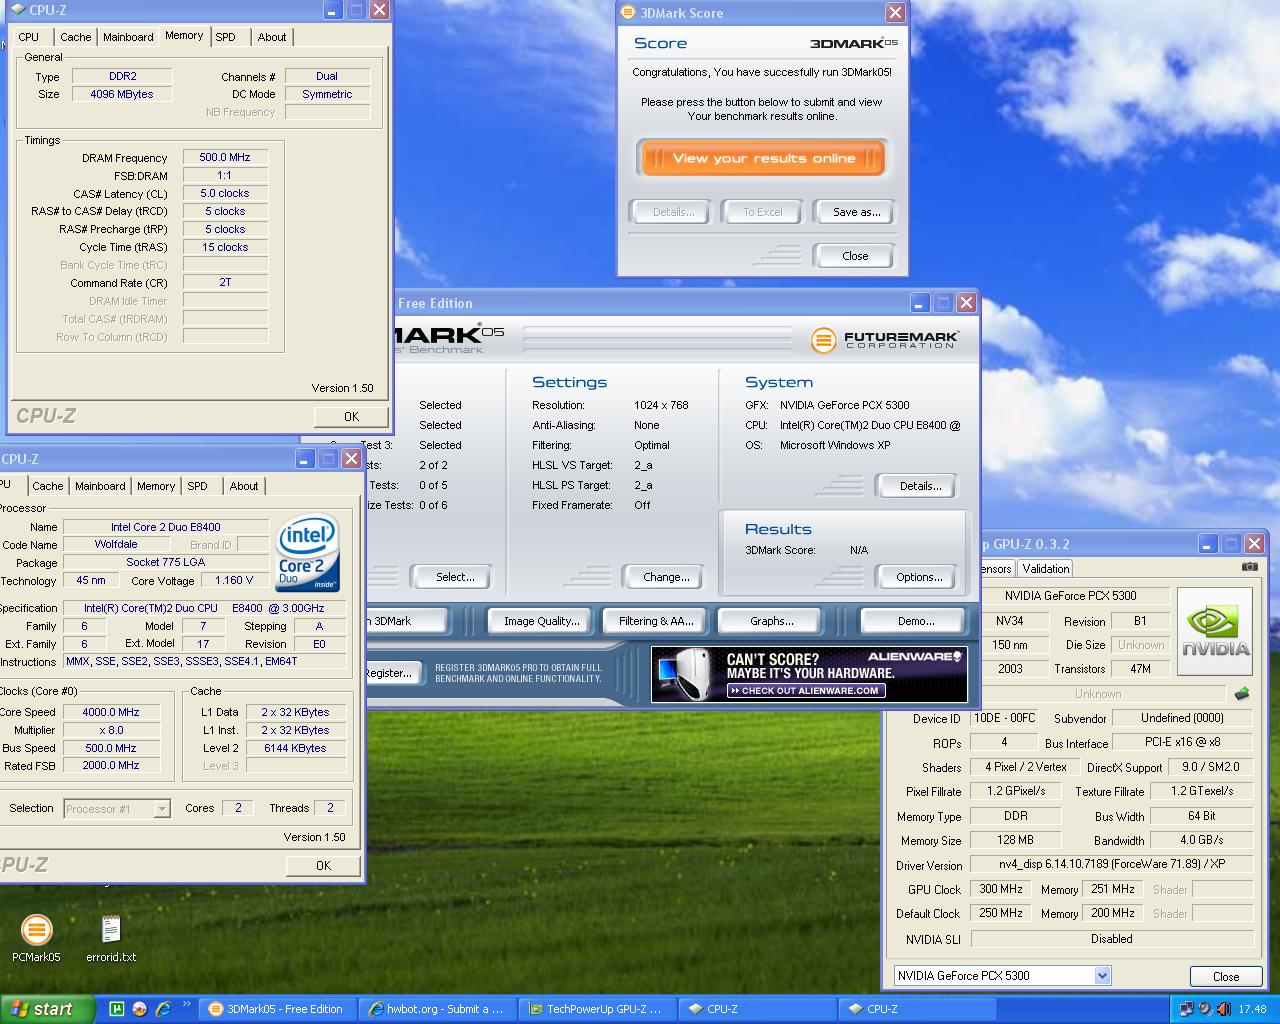Open Mainboard tab in Memory CPU-Z window

(x=129, y=37)
